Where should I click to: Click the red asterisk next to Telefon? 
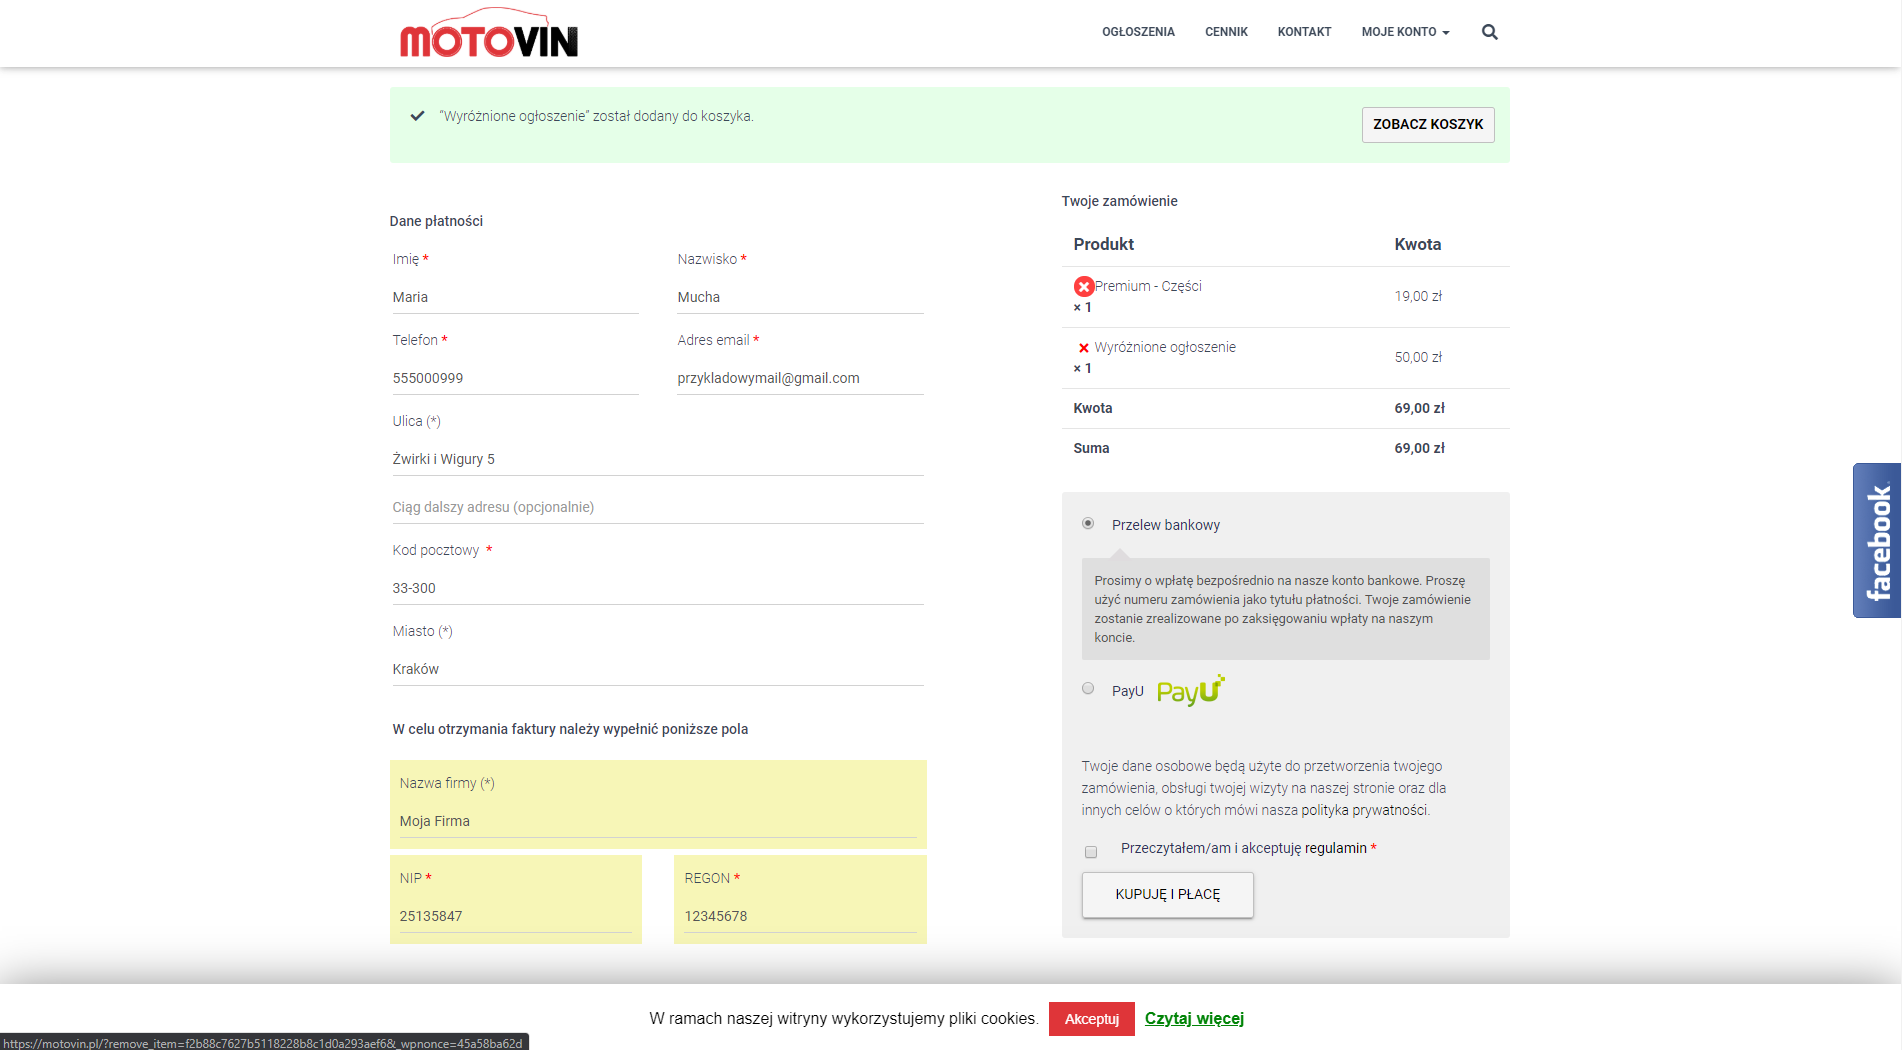(x=446, y=339)
